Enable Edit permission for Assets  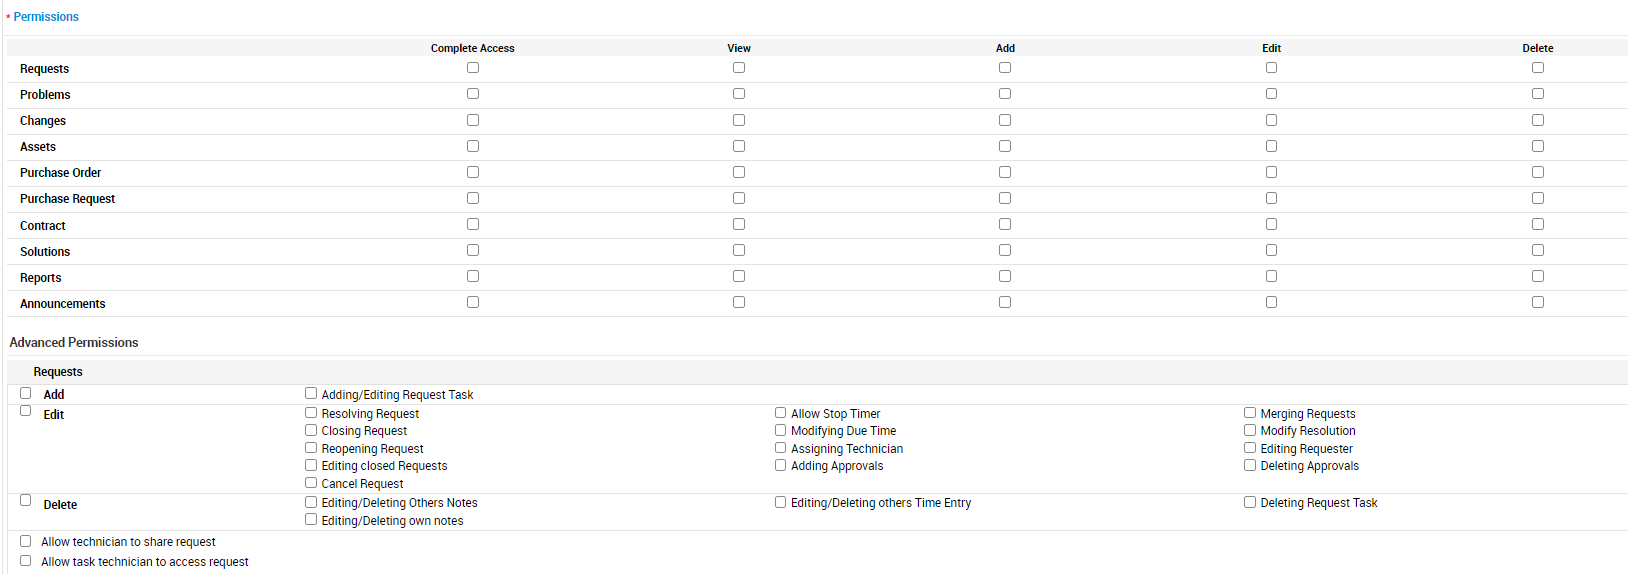tap(1271, 146)
